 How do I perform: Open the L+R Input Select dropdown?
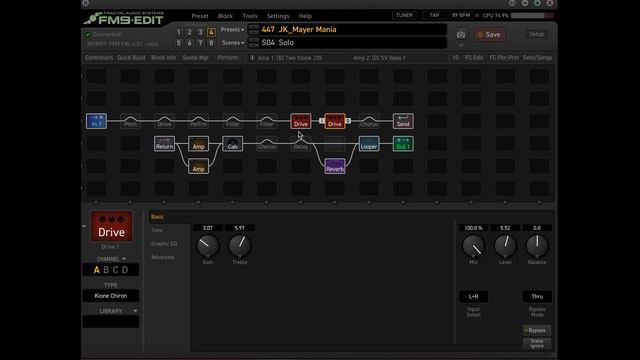tap(473, 297)
